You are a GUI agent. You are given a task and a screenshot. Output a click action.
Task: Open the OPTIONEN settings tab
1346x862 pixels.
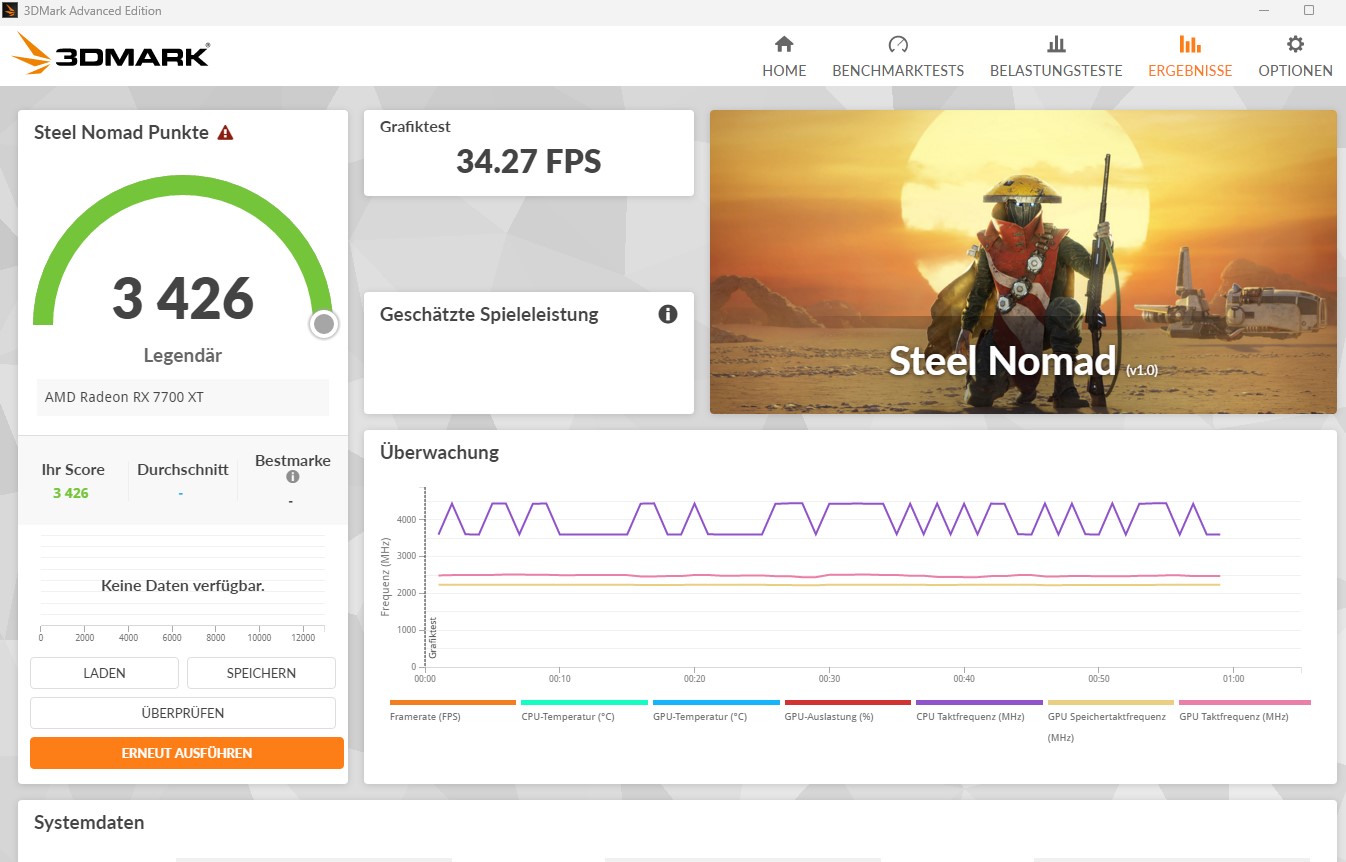[1295, 56]
